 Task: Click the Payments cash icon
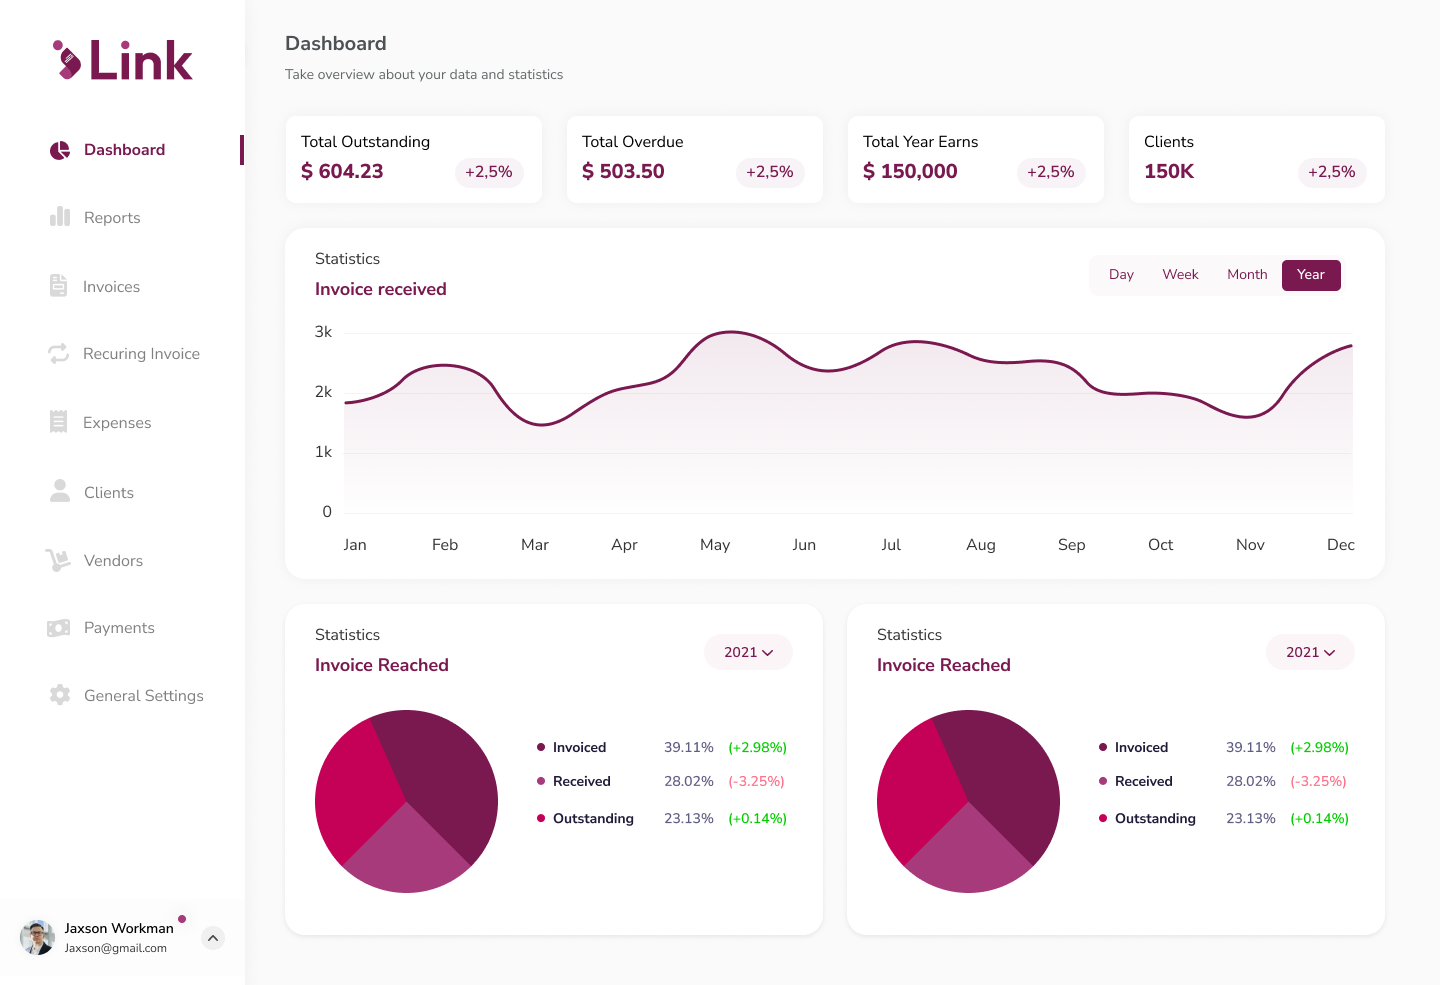pos(59,628)
